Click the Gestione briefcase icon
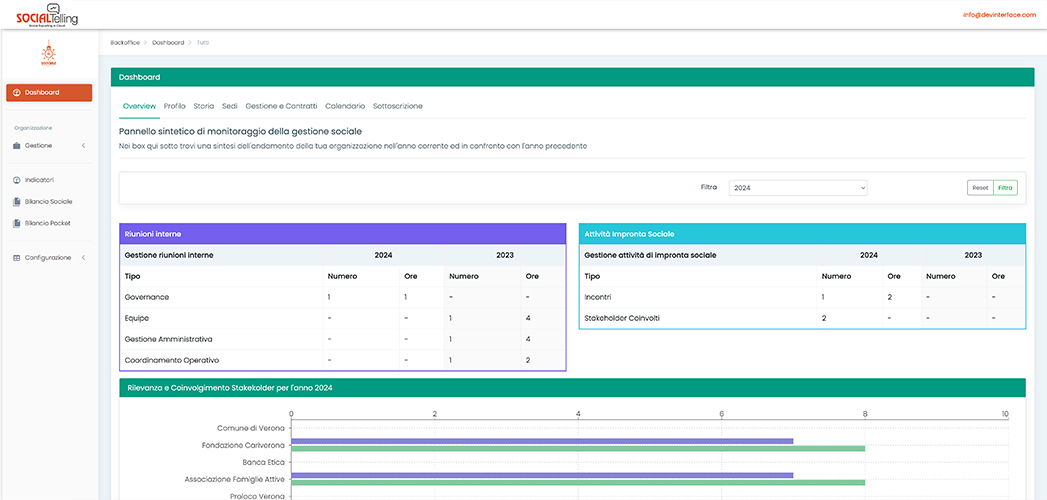Screen dimensions: 1047x500 coord(17,146)
